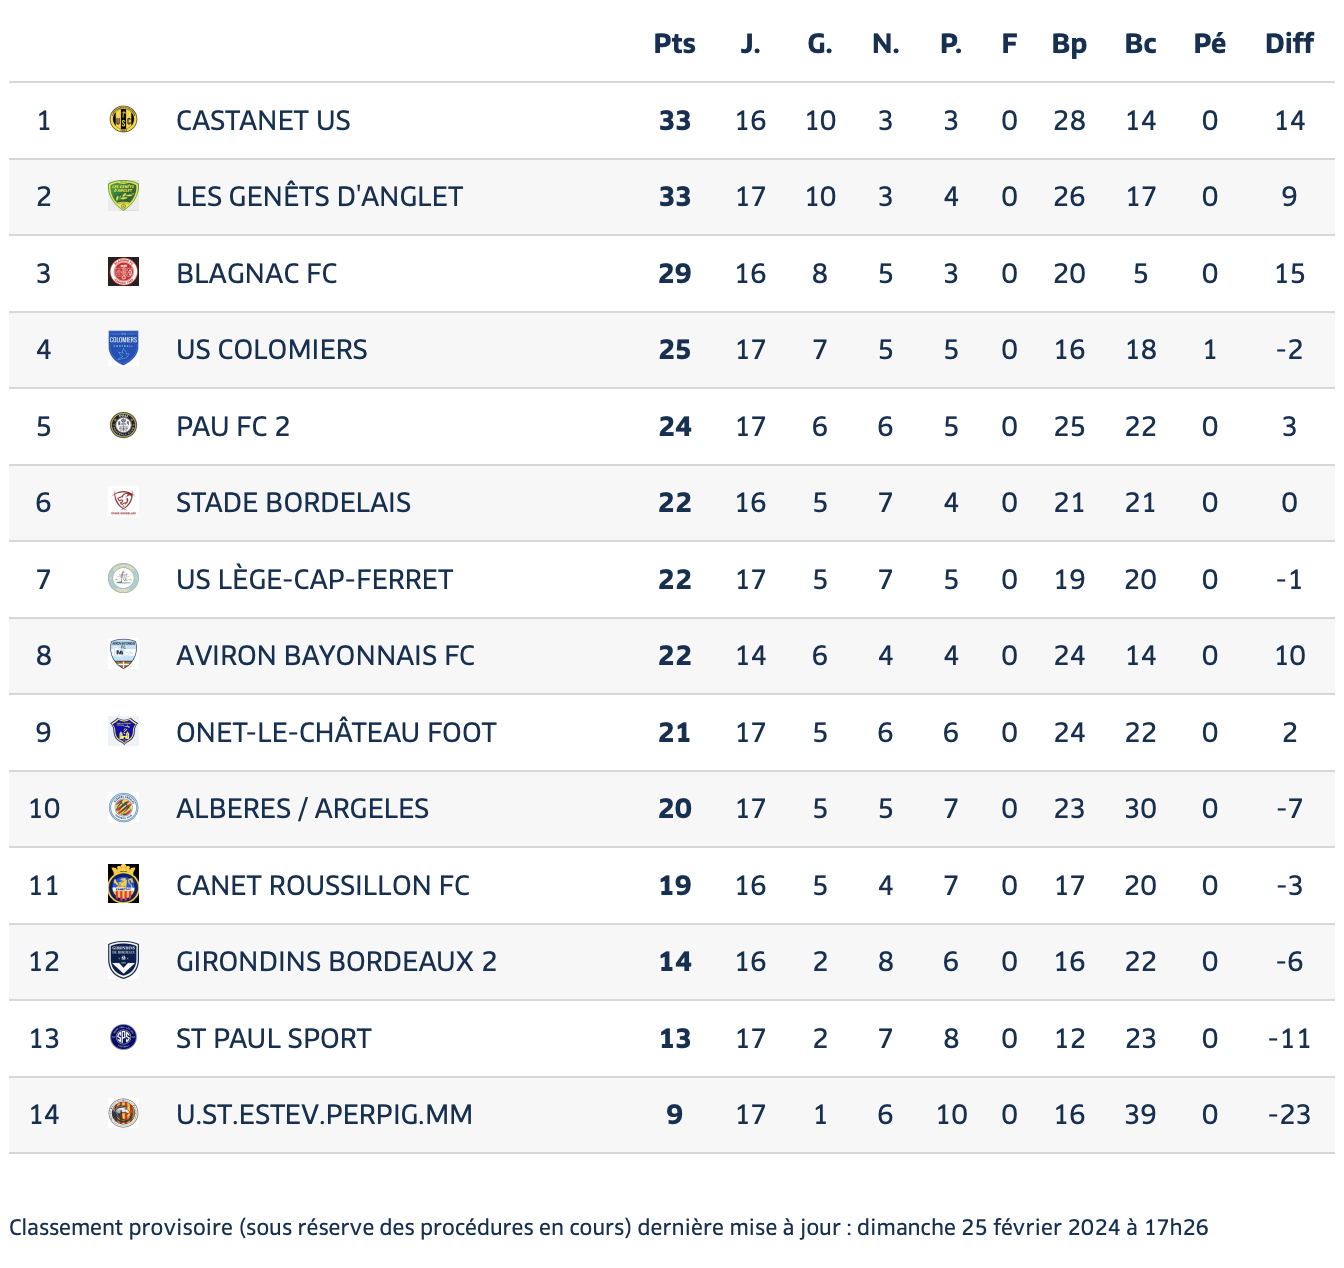Click the Diff column header
Screen dimensions: 1344x1268
tap(1289, 44)
